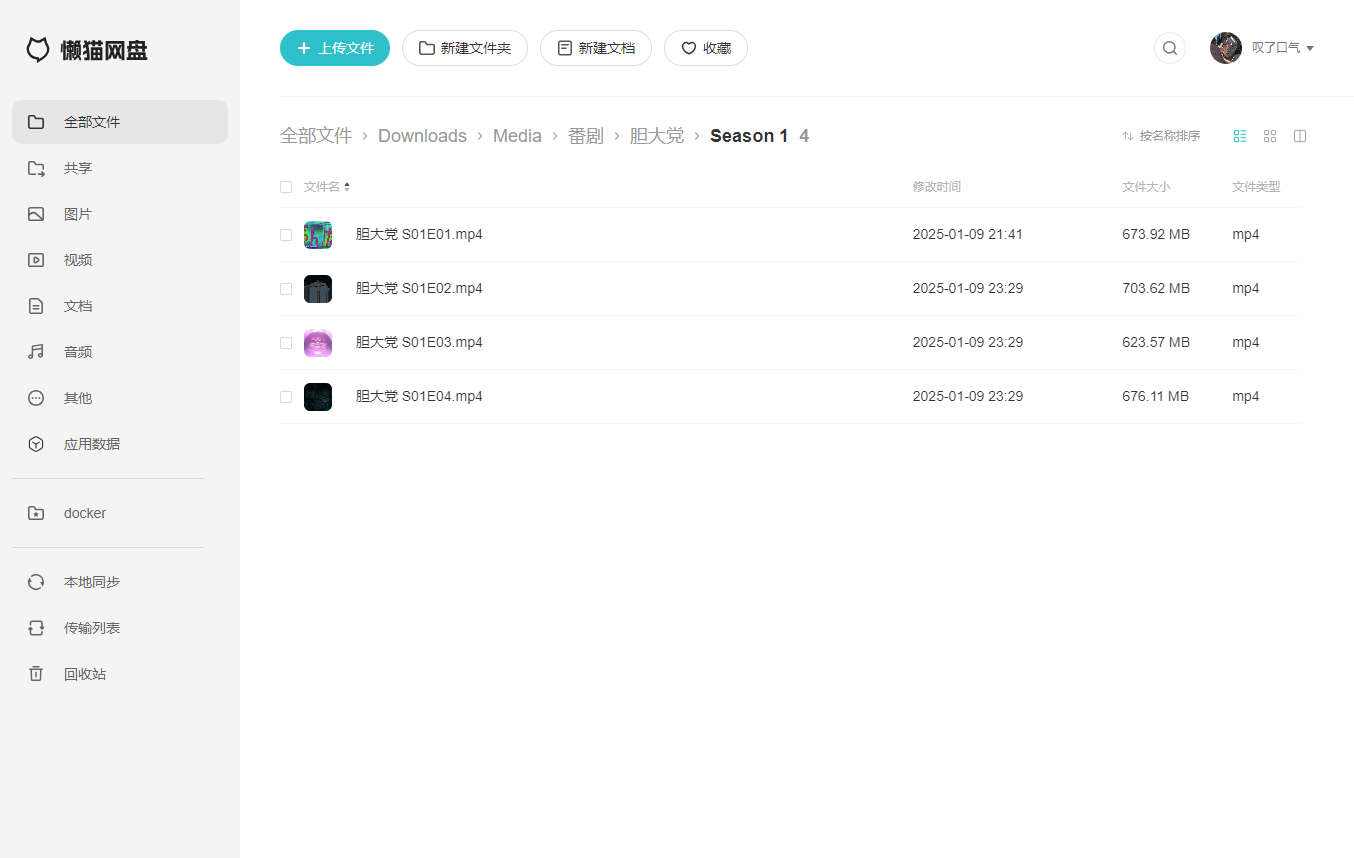
Task: Click the 上传文件 button
Action: coord(335,48)
